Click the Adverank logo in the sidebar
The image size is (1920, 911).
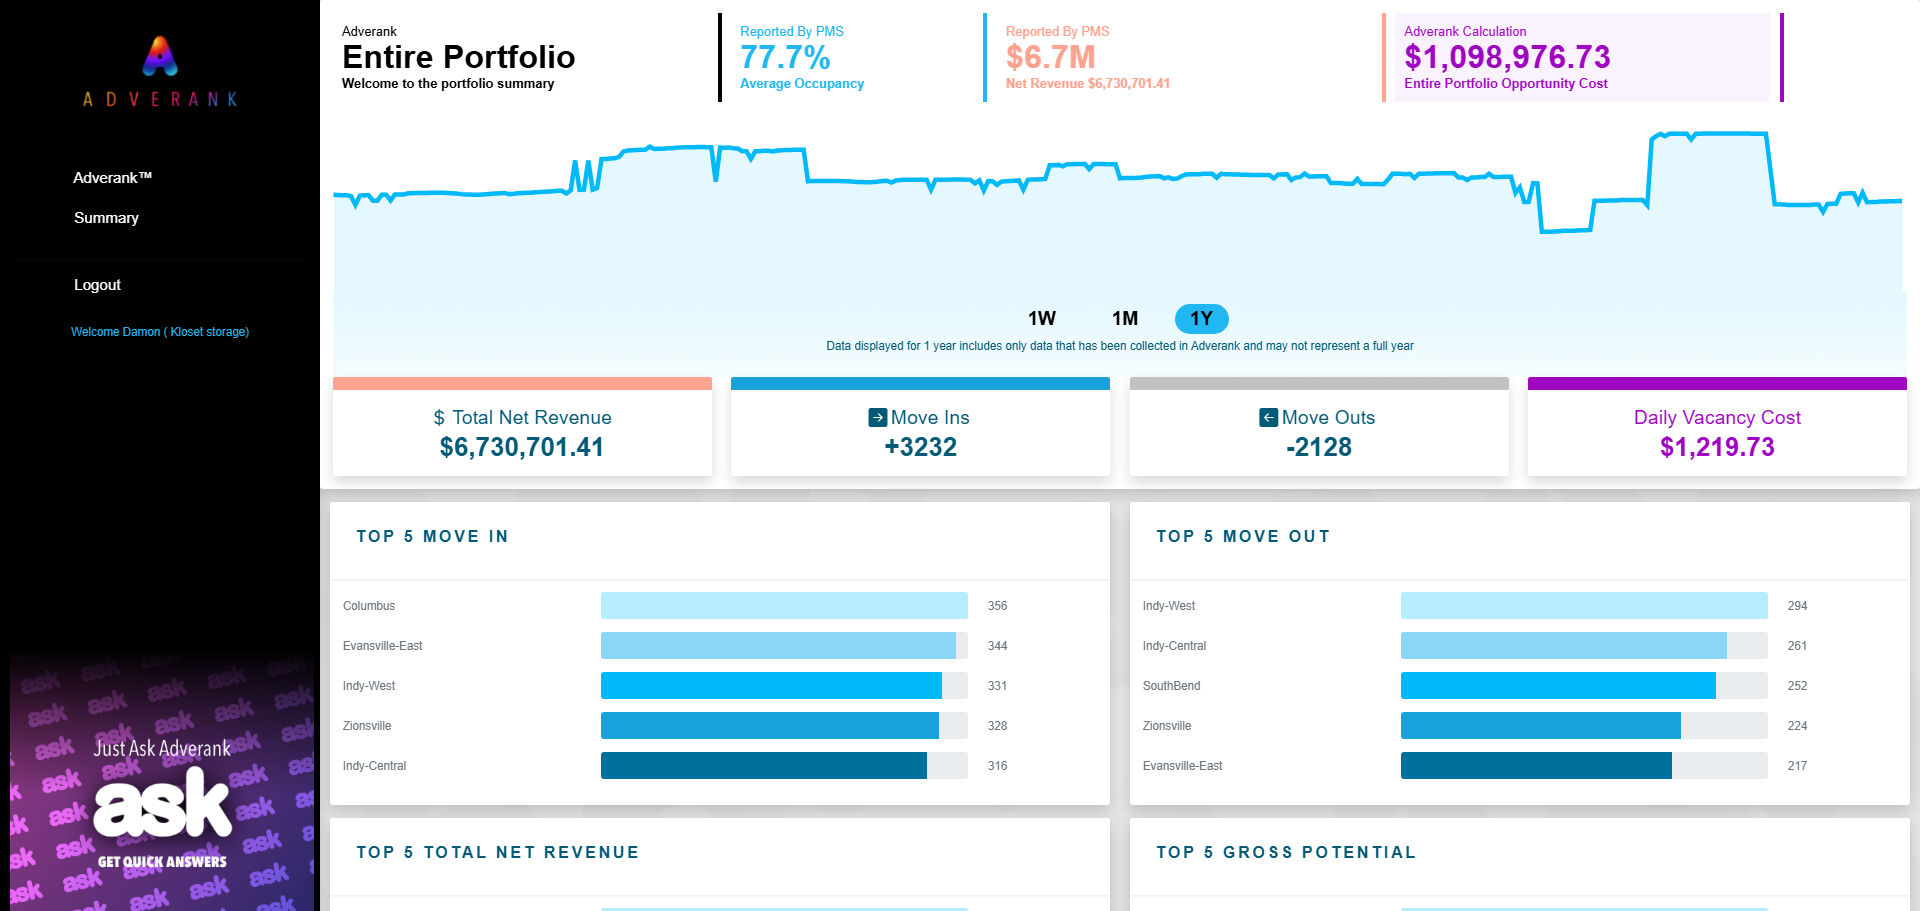pyautogui.click(x=160, y=71)
